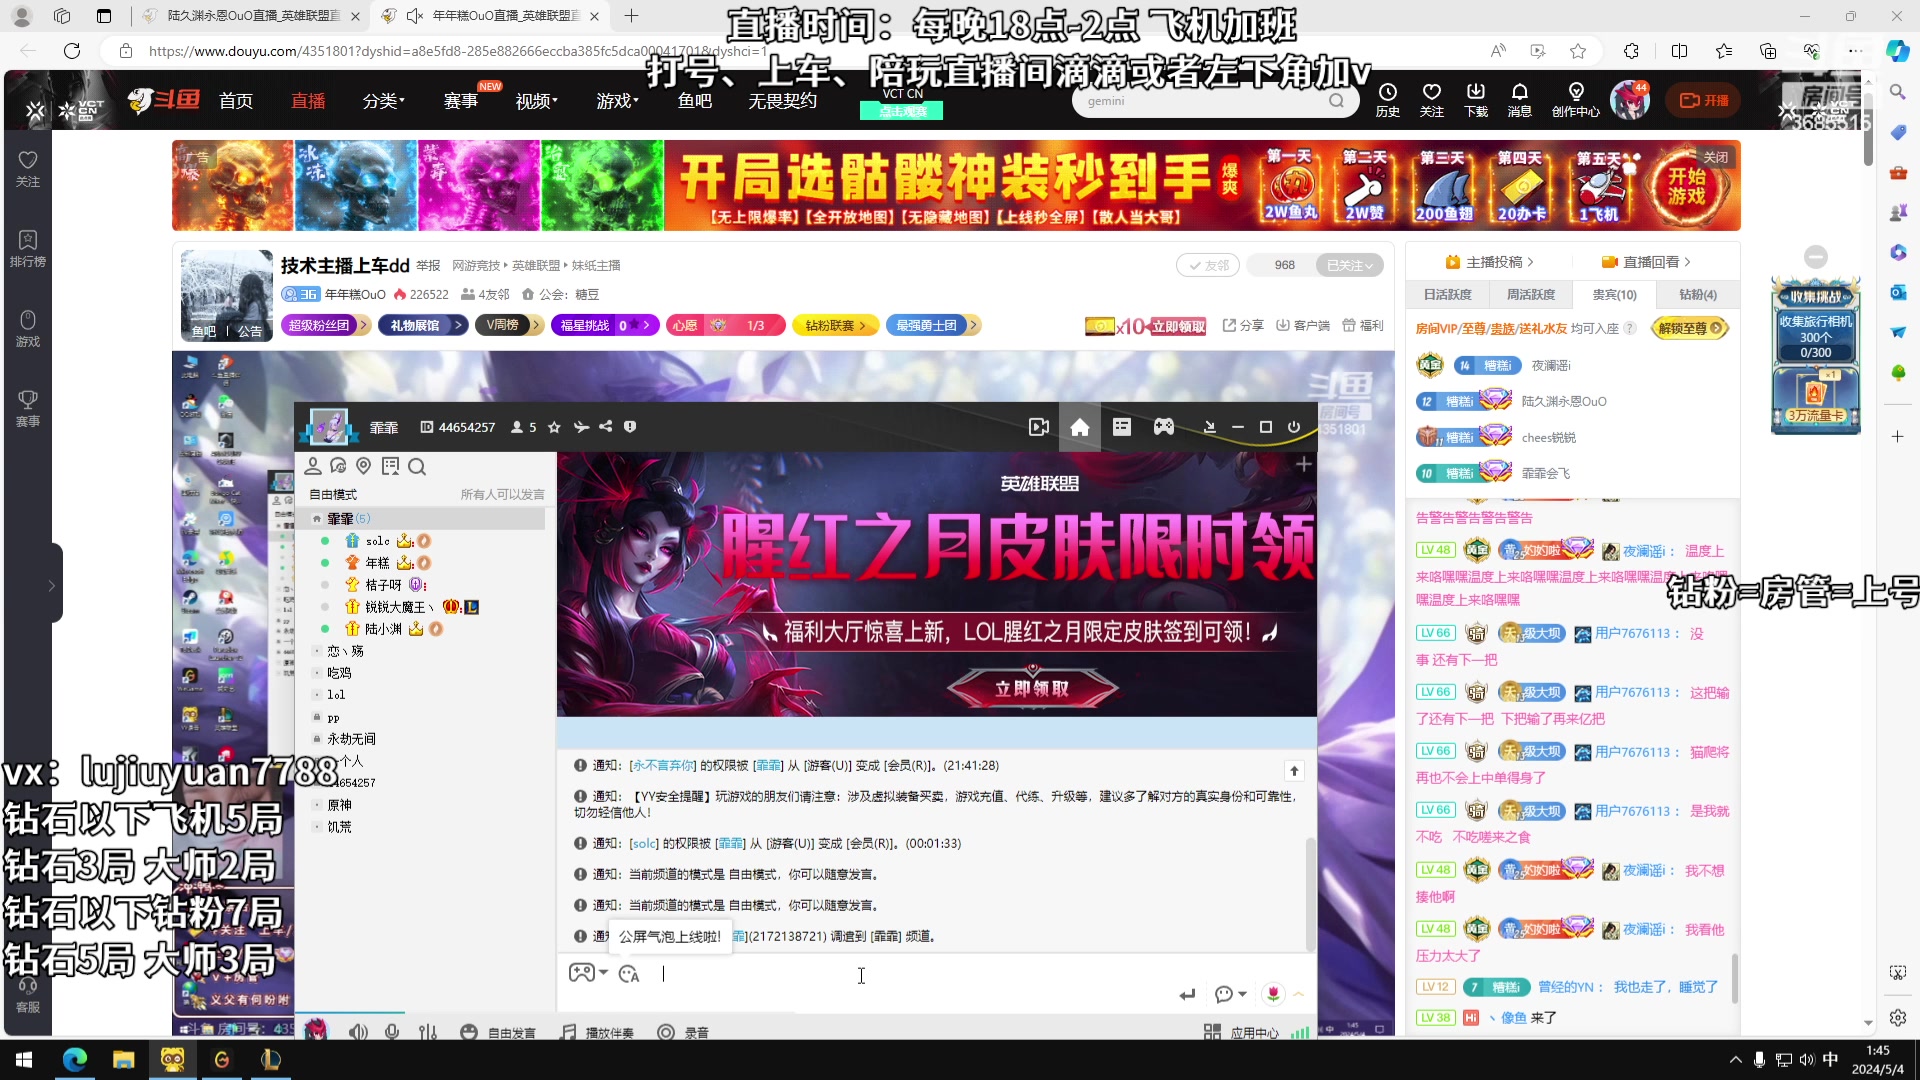Open 直播回看 link
The width and height of the screenshot is (1920, 1080).
click(x=1646, y=262)
